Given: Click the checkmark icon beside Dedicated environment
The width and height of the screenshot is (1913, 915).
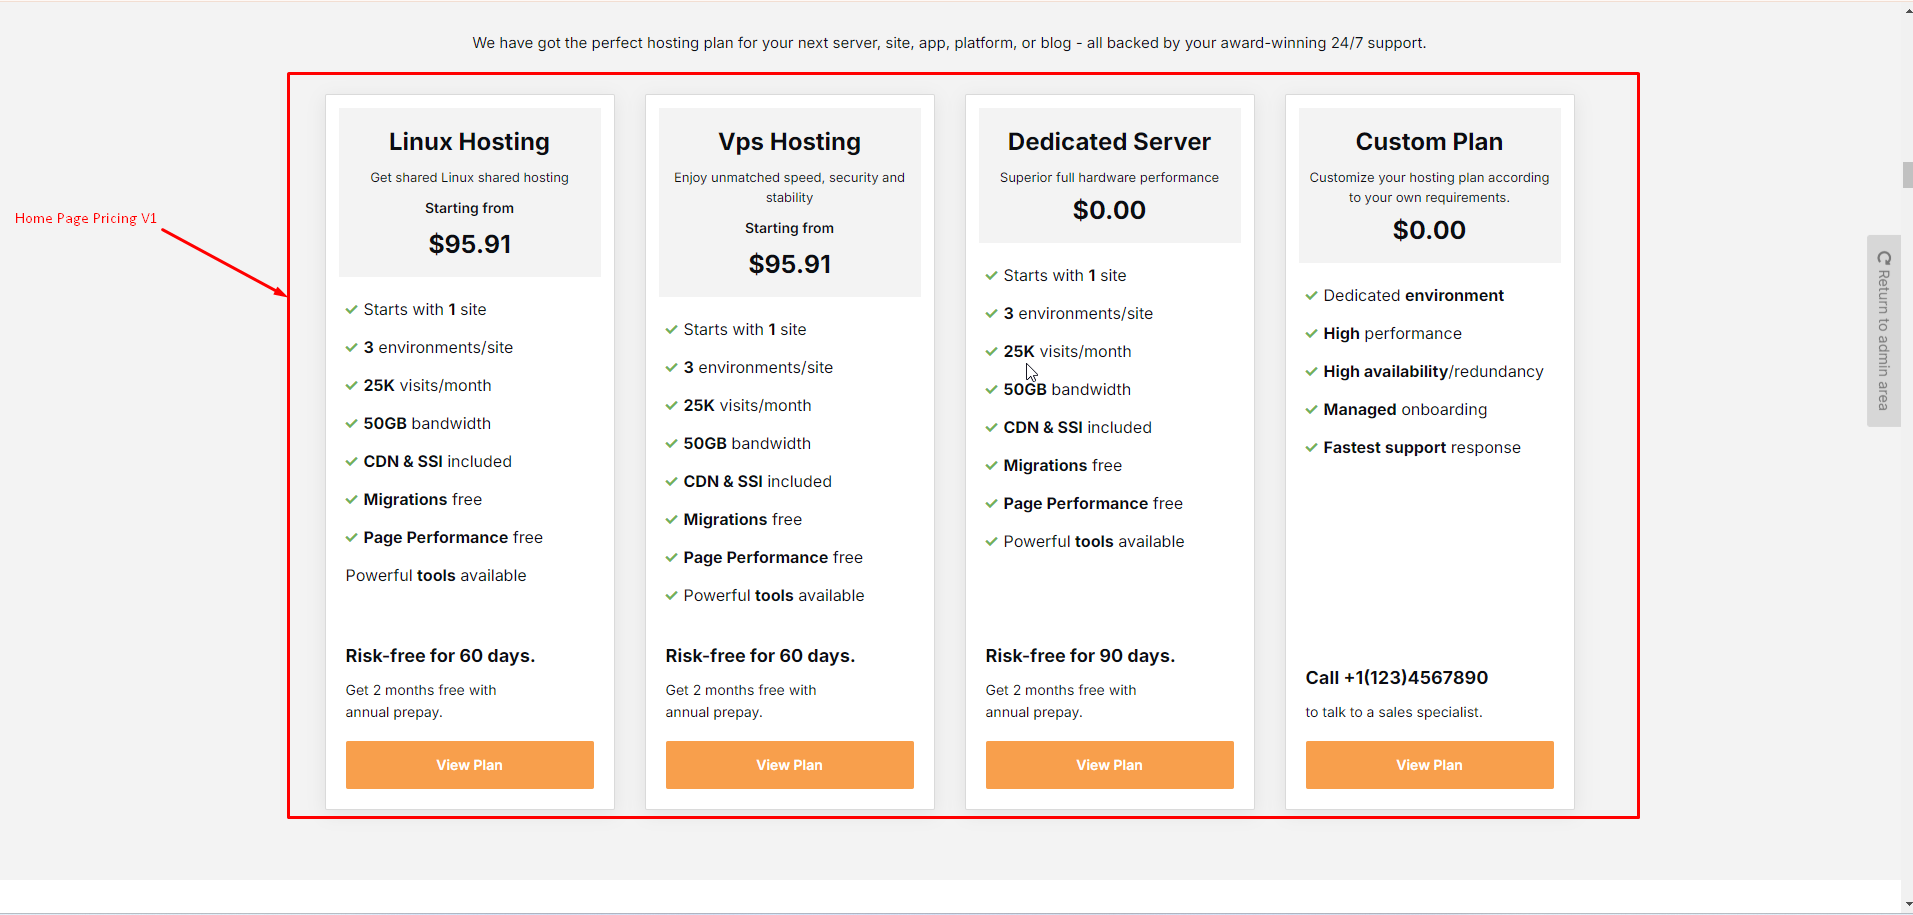Looking at the screenshot, I should tap(1311, 296).
